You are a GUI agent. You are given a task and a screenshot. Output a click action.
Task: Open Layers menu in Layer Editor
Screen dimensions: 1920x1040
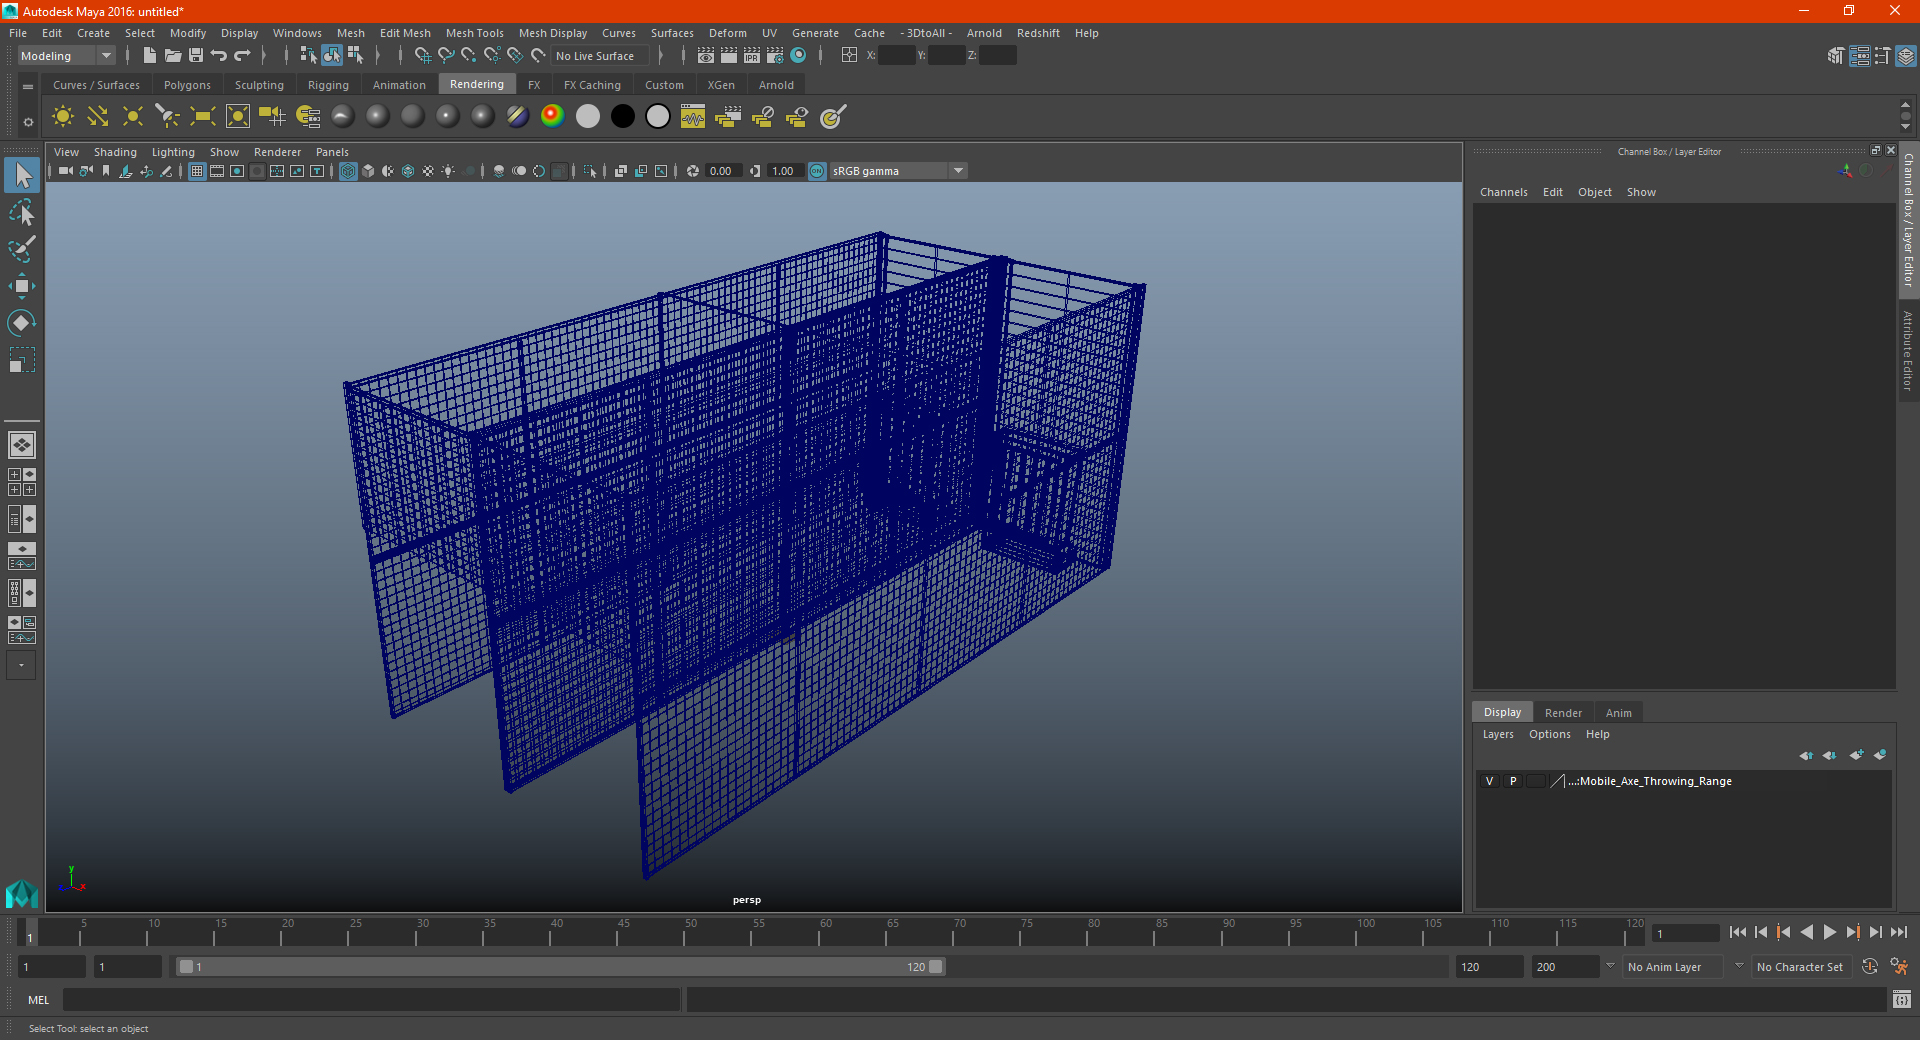[x=1498, y=734]
